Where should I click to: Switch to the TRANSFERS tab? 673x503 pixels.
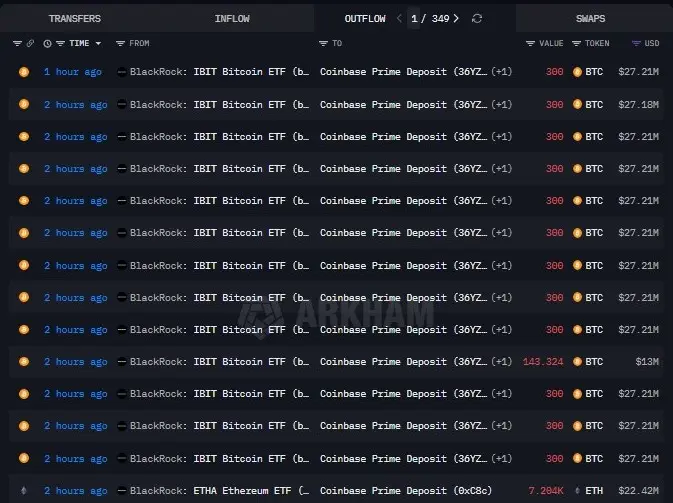[x=75, y=18]
